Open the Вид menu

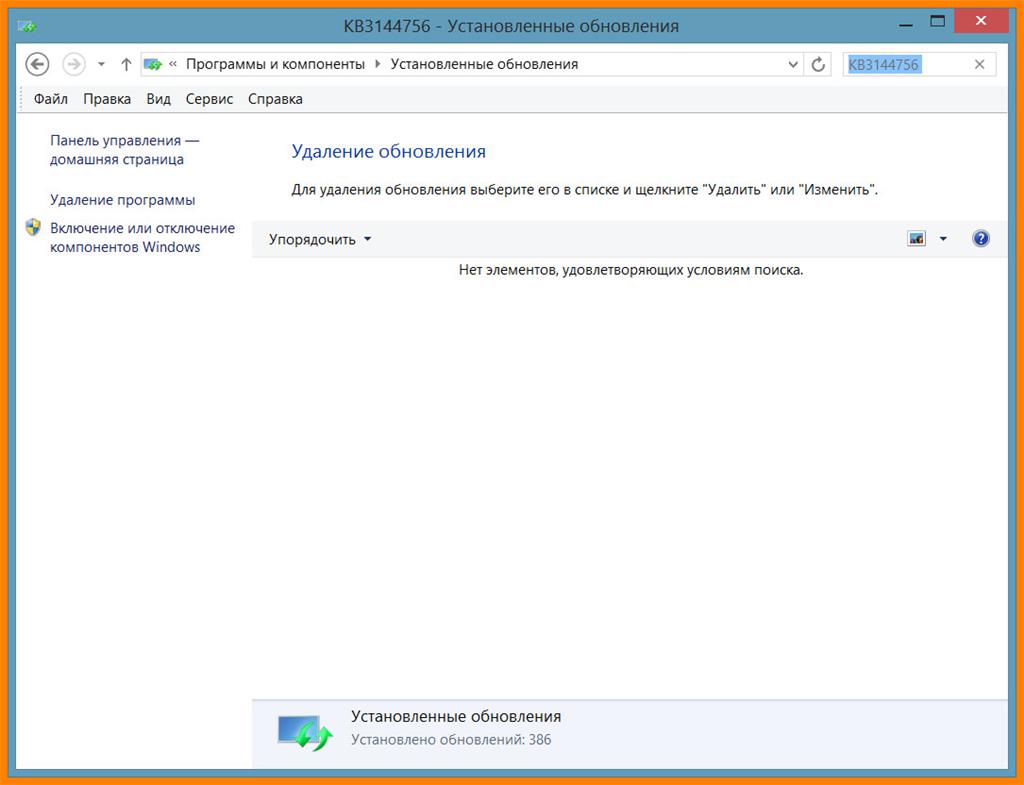158,99
